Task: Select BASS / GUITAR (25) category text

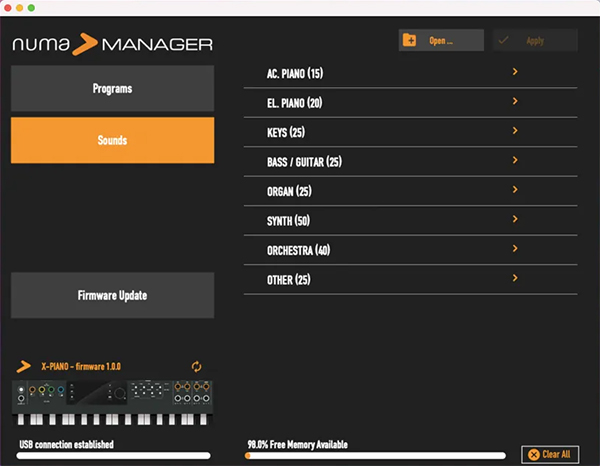Action: point(304,161)
